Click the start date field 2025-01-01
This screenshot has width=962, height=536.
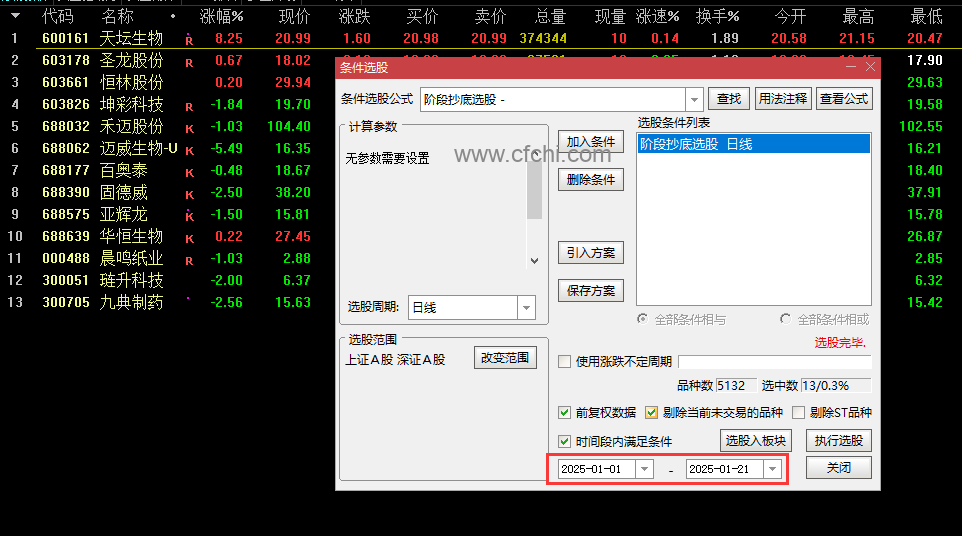[596, 469]
